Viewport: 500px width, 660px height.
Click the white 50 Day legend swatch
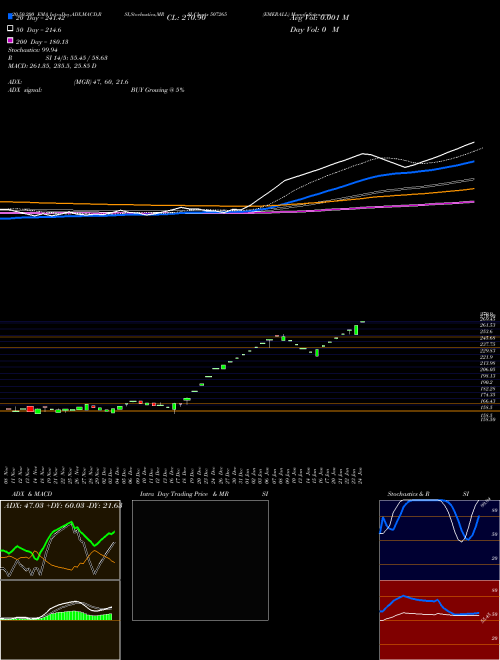11,29
